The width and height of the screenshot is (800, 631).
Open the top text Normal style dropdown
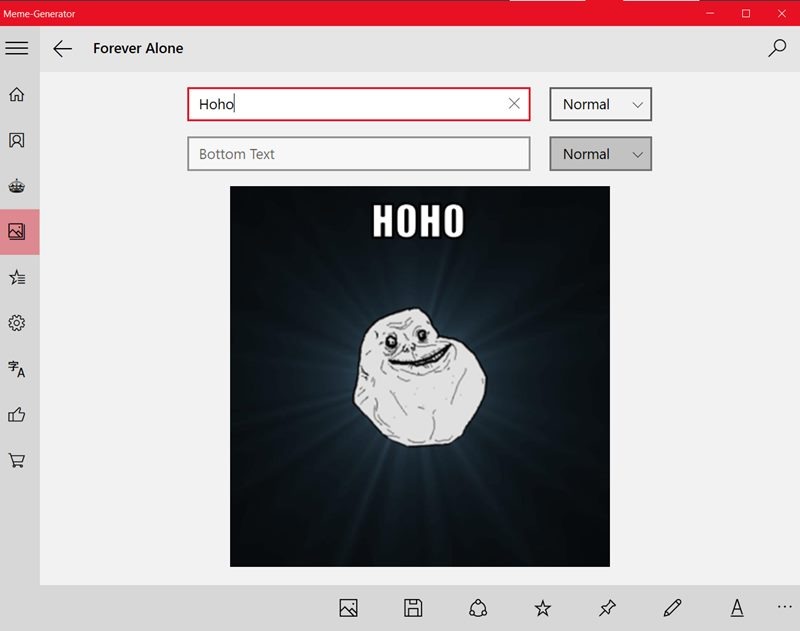[x=600, y=104]
